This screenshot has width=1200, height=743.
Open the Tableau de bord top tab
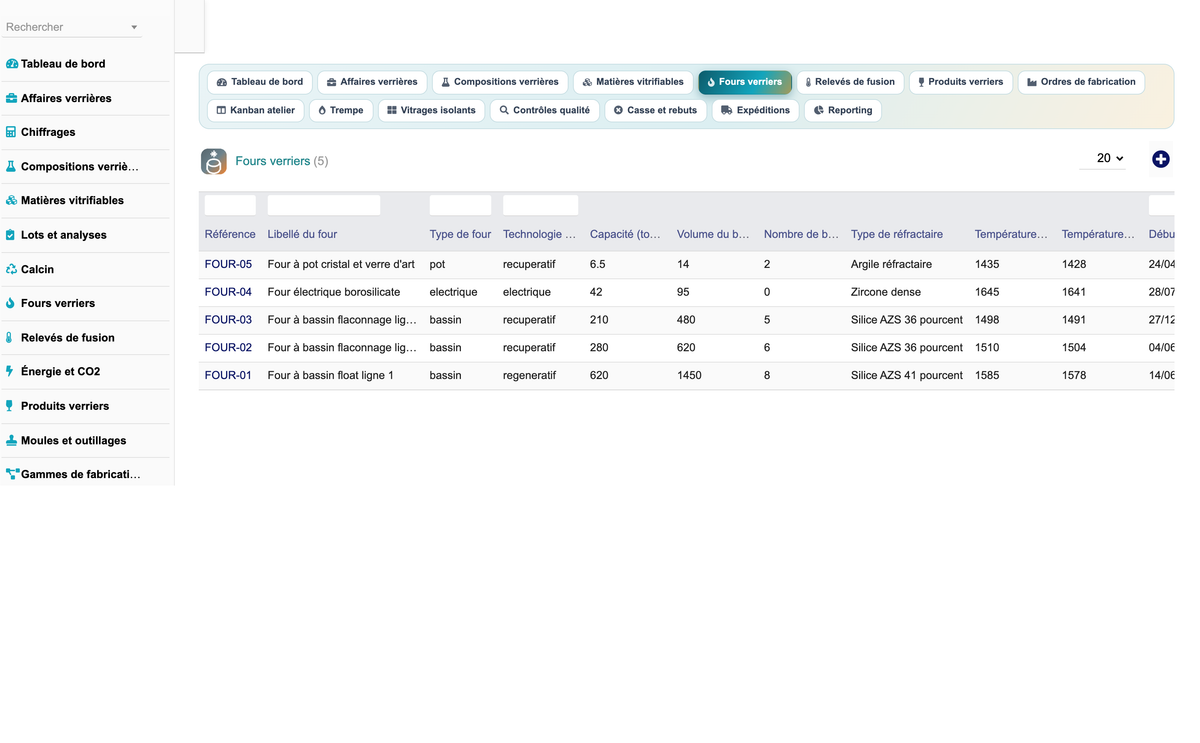tap(260, 82)
